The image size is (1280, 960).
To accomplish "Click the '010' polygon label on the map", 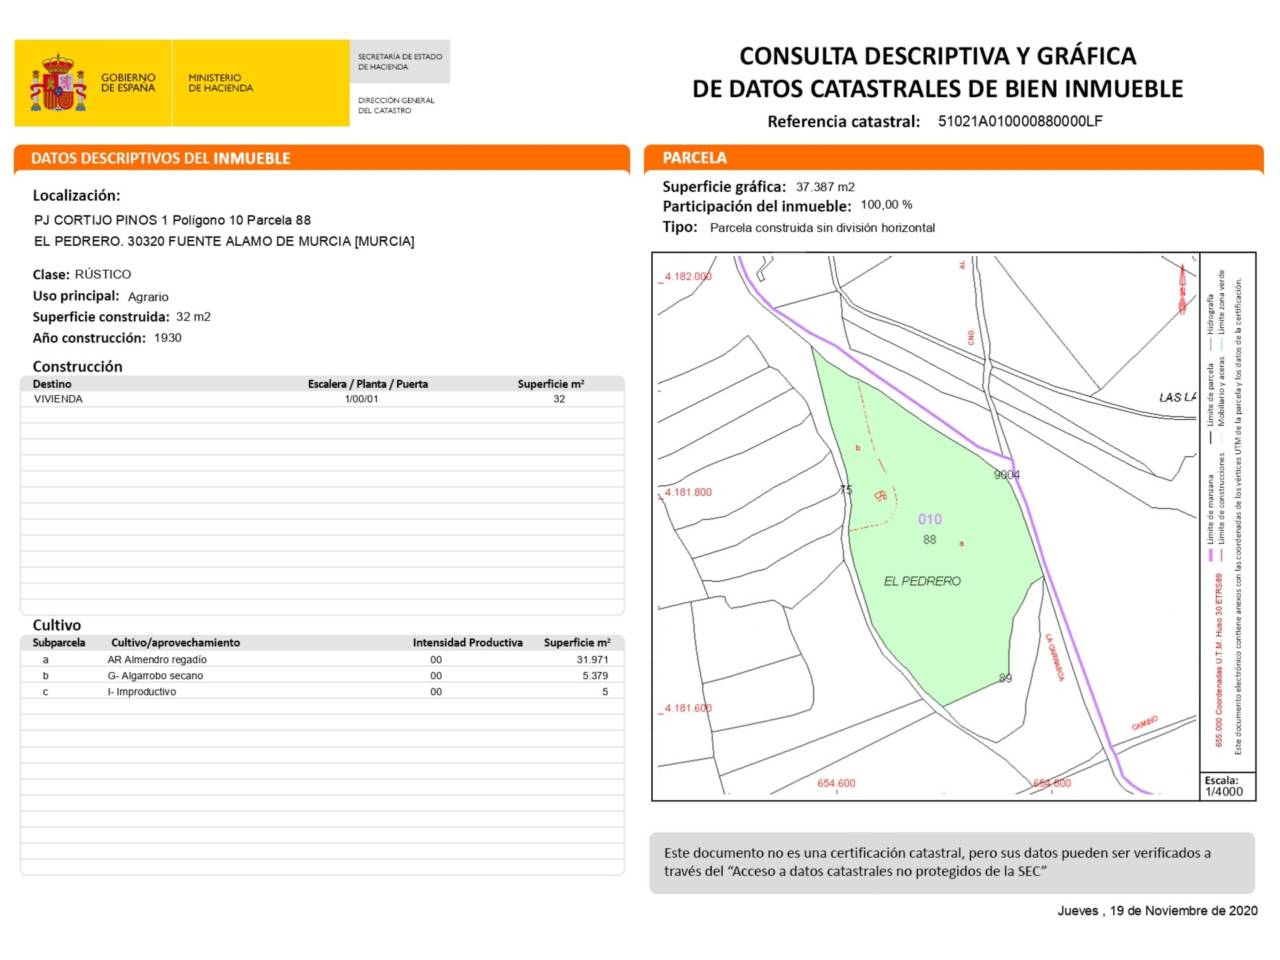I will [x=930, y=519].
